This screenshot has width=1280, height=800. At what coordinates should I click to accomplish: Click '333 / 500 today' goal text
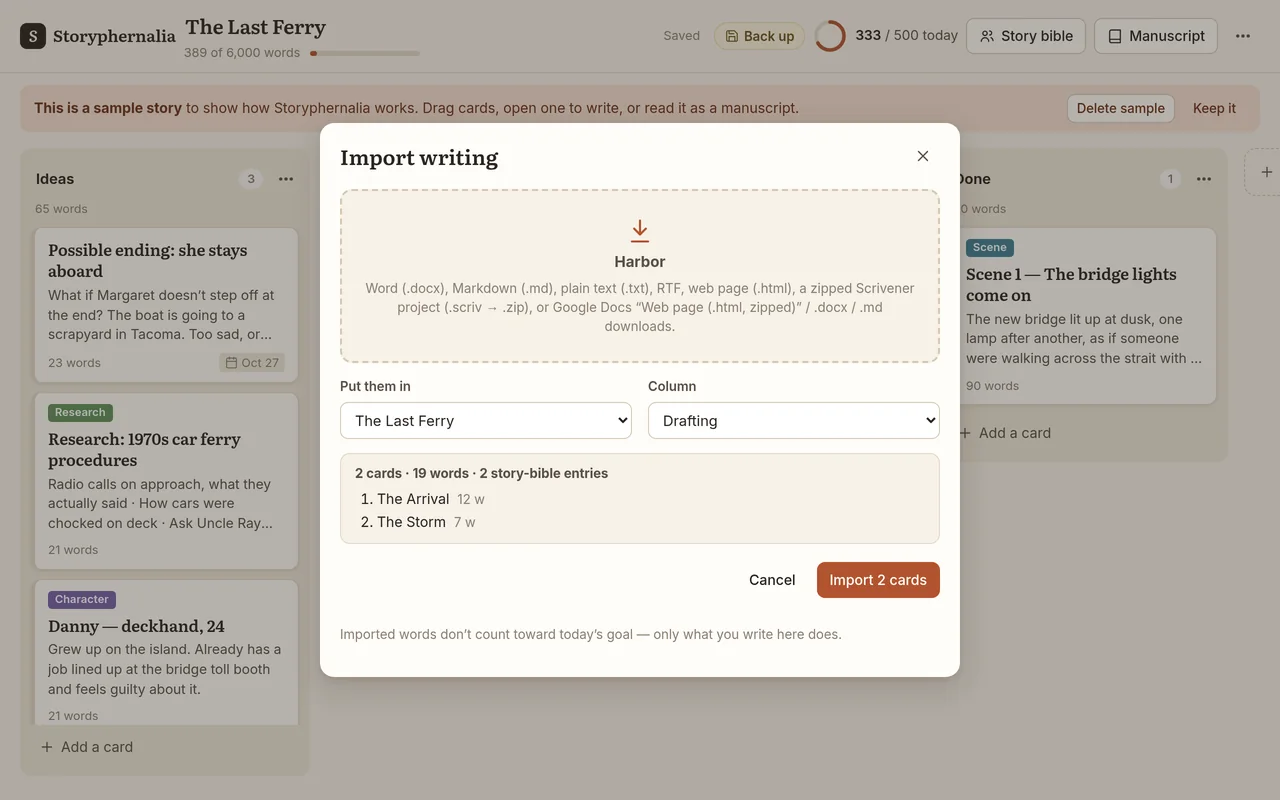tap(906, 35)
